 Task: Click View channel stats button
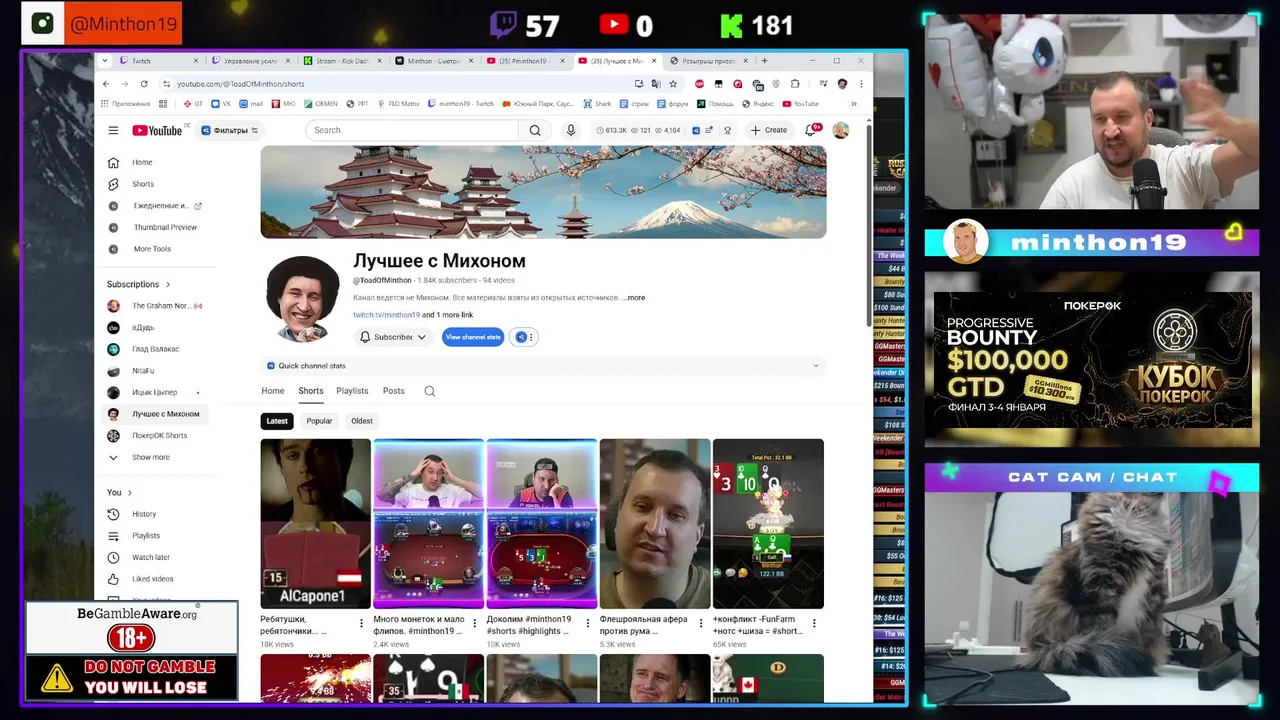click(473, 337)
